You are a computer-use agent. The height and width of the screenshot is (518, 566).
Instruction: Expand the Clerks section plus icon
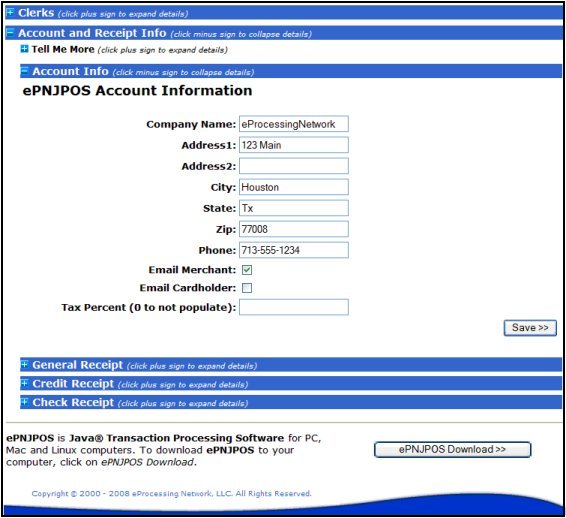click(x=10, y=13)
